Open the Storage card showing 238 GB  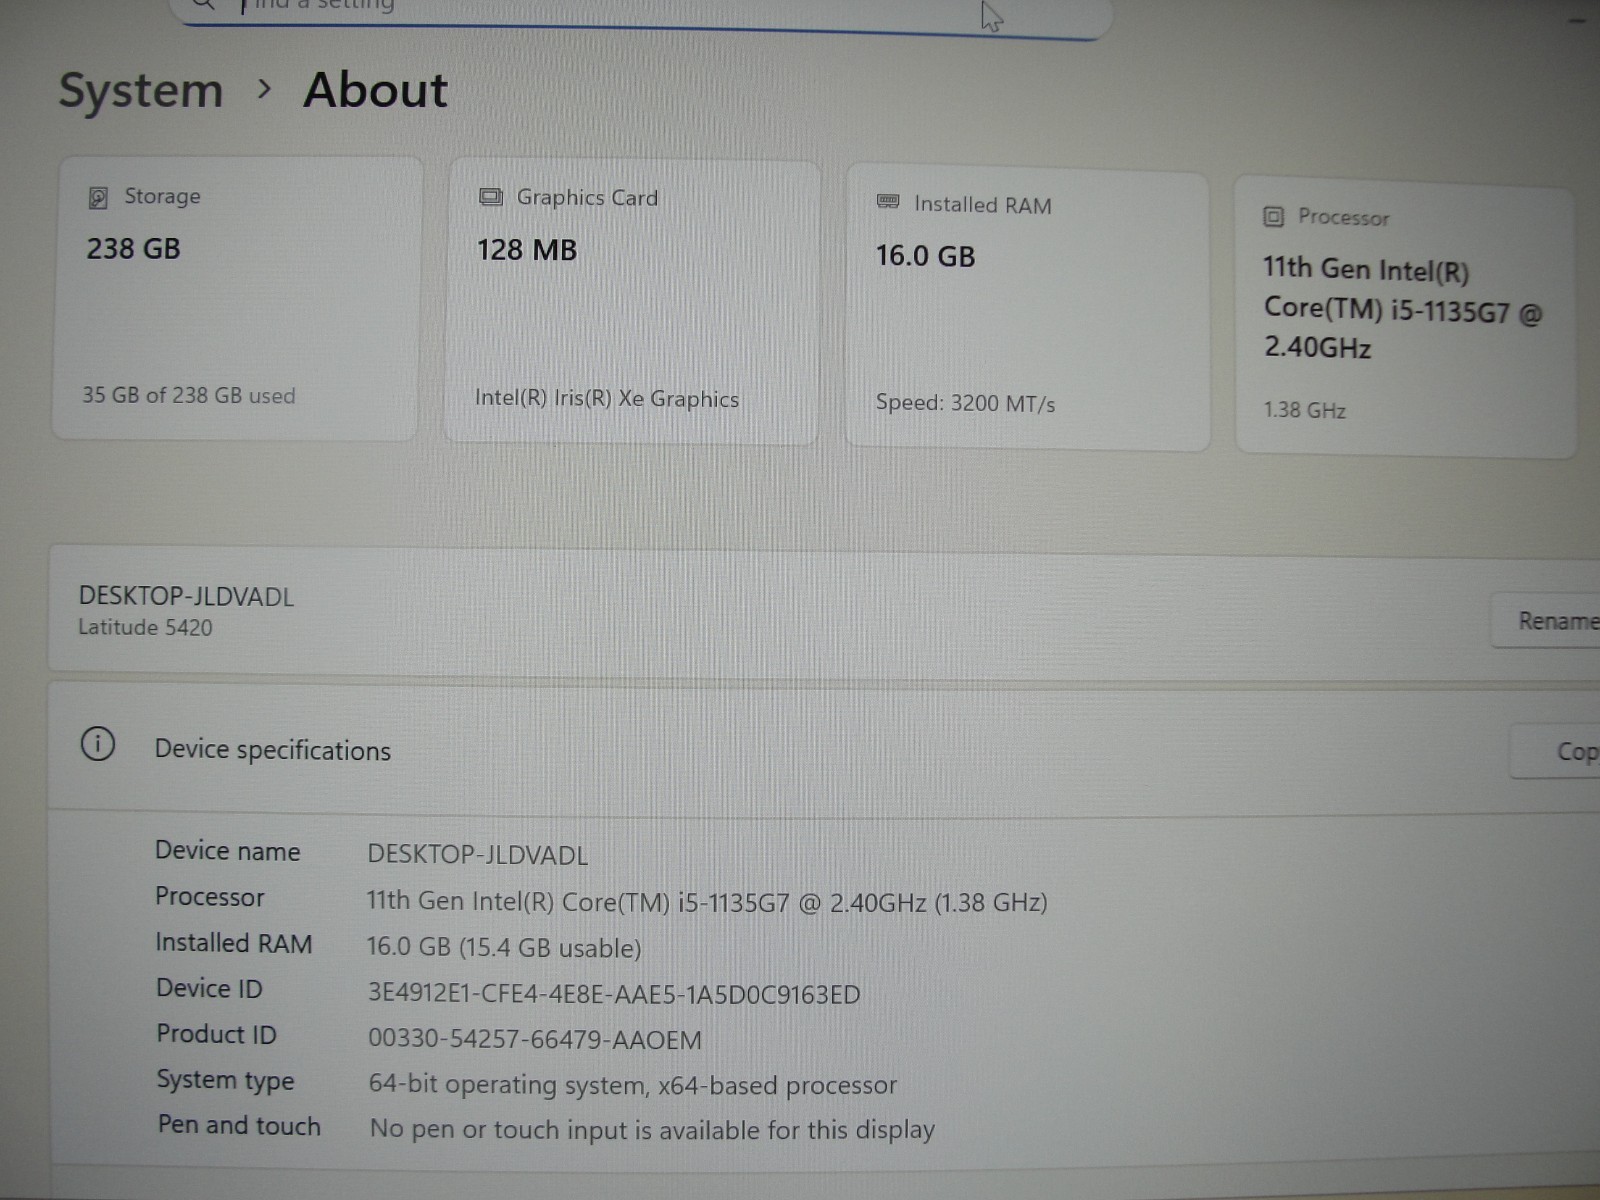(236, 297)
